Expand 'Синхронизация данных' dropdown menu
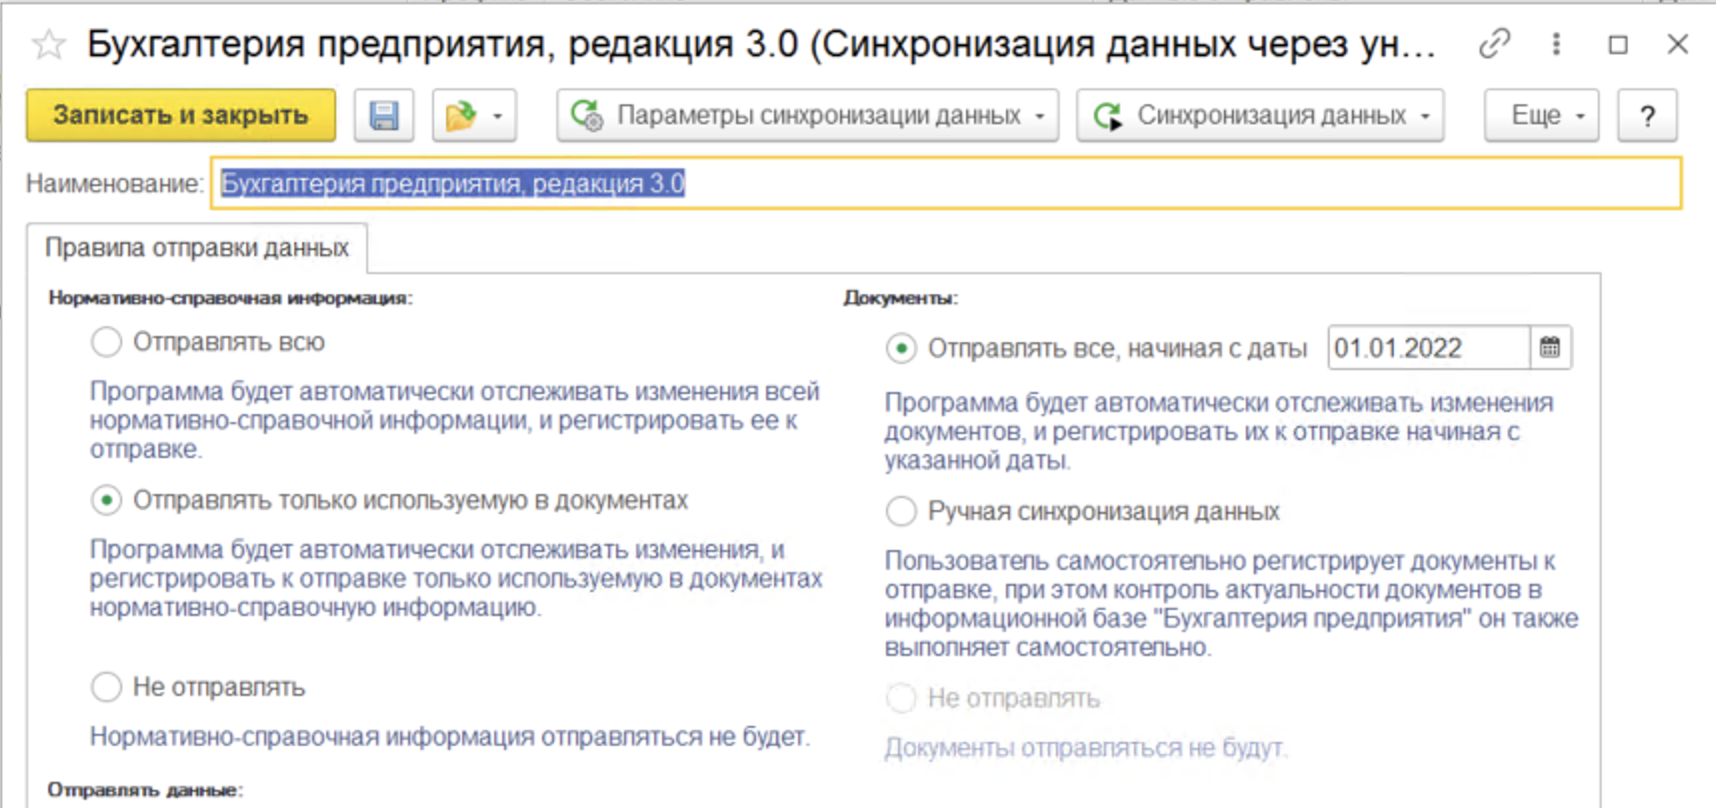1716x808 pixels. pyautogui.click(x=1260, y=116)
